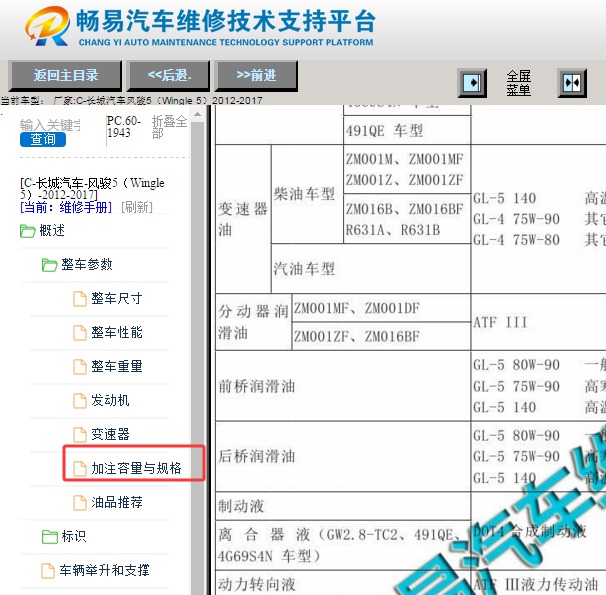Viewport: 606px width, 595px height.
Task: Click the 发动机 document icon
Action: [x=80, y=401]
